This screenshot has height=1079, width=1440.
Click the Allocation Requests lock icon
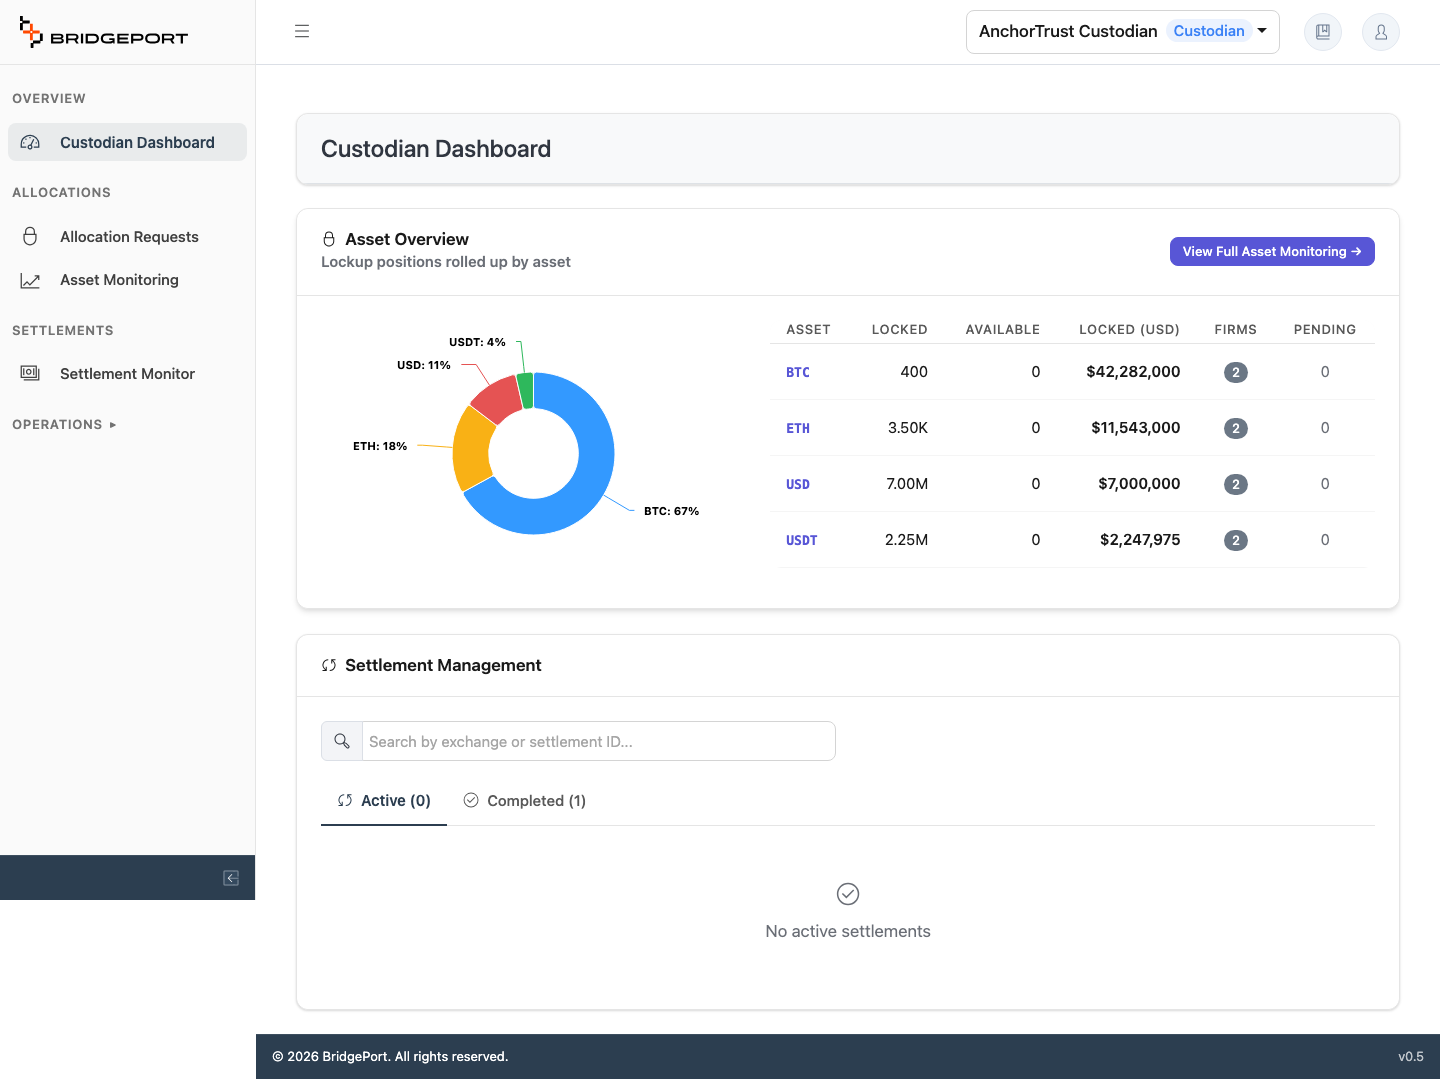(x=30, y=236)
